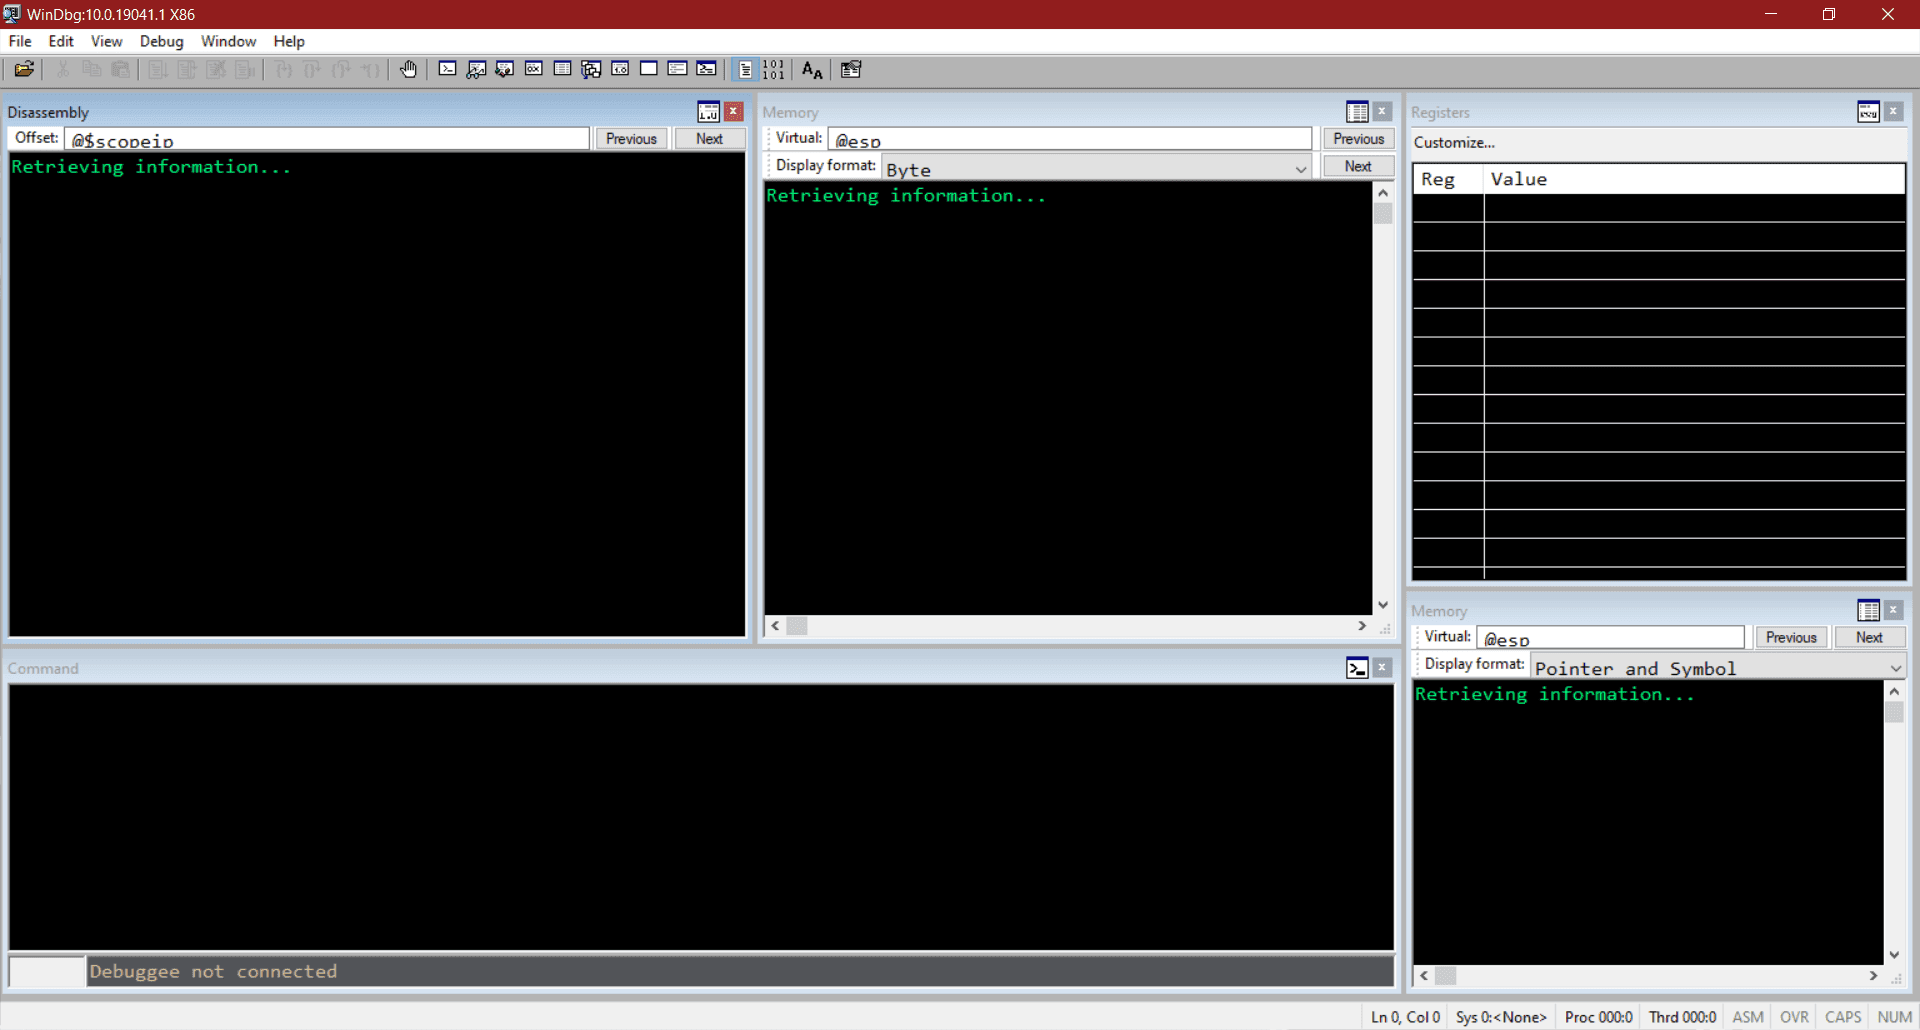
Task: Close the Disassembly panel
Action: [734, 112]
